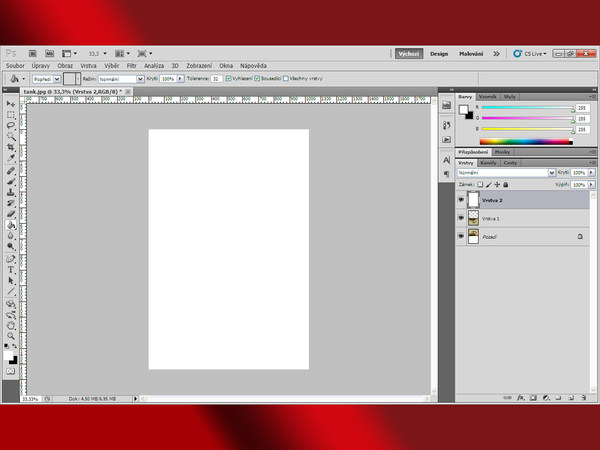Open the Popředí fill source dropdown

pyautogui.click(x=46, y=78)
